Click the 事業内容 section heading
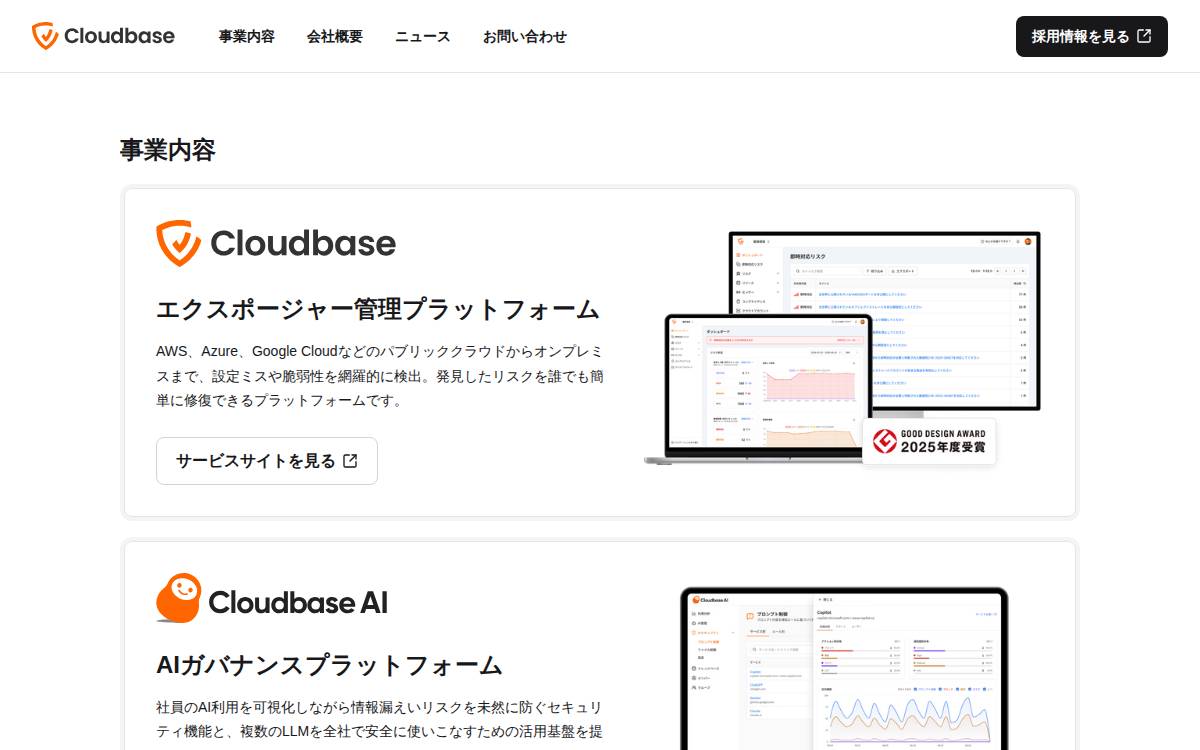 point(167,150)
